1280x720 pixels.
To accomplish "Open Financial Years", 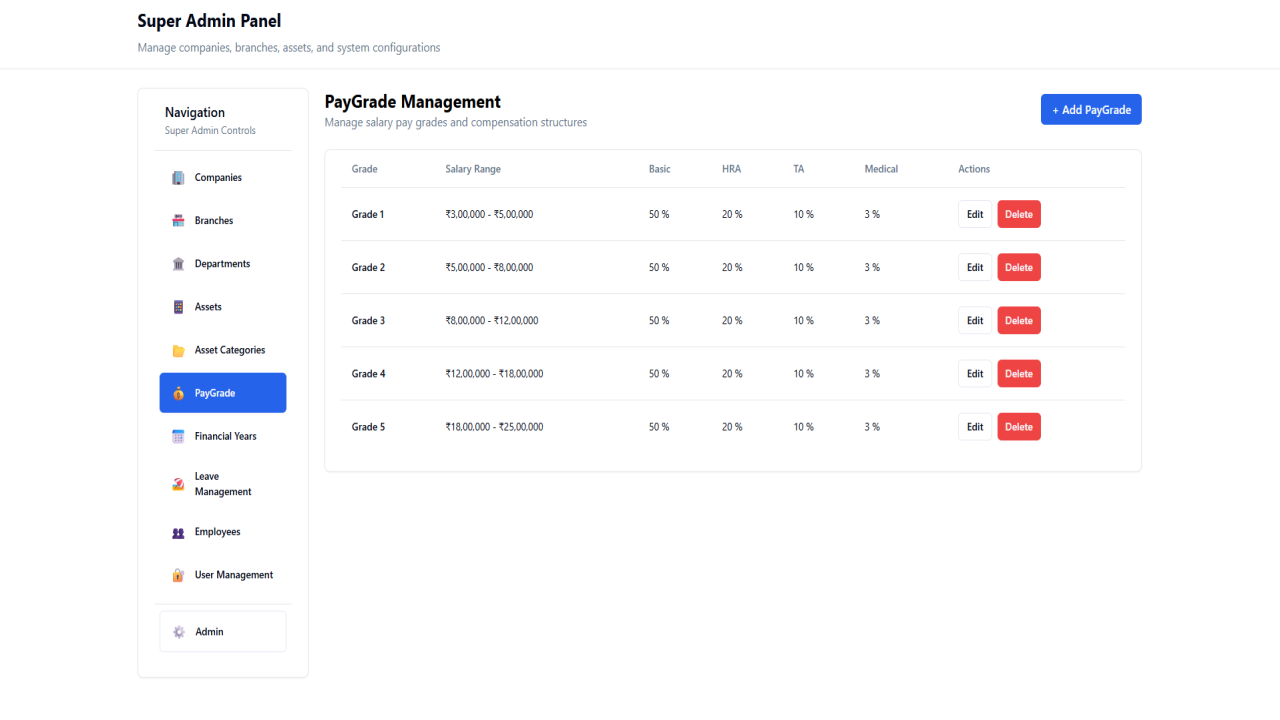I will point(223,436).
